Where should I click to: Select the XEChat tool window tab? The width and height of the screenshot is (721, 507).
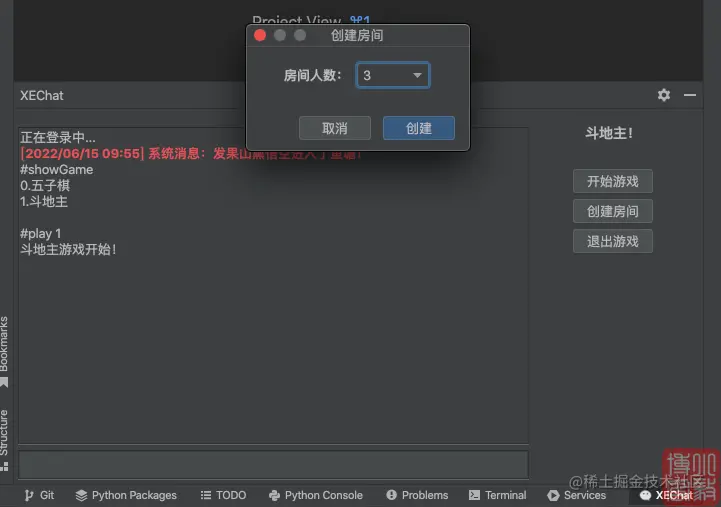click(x=666, y=495)
